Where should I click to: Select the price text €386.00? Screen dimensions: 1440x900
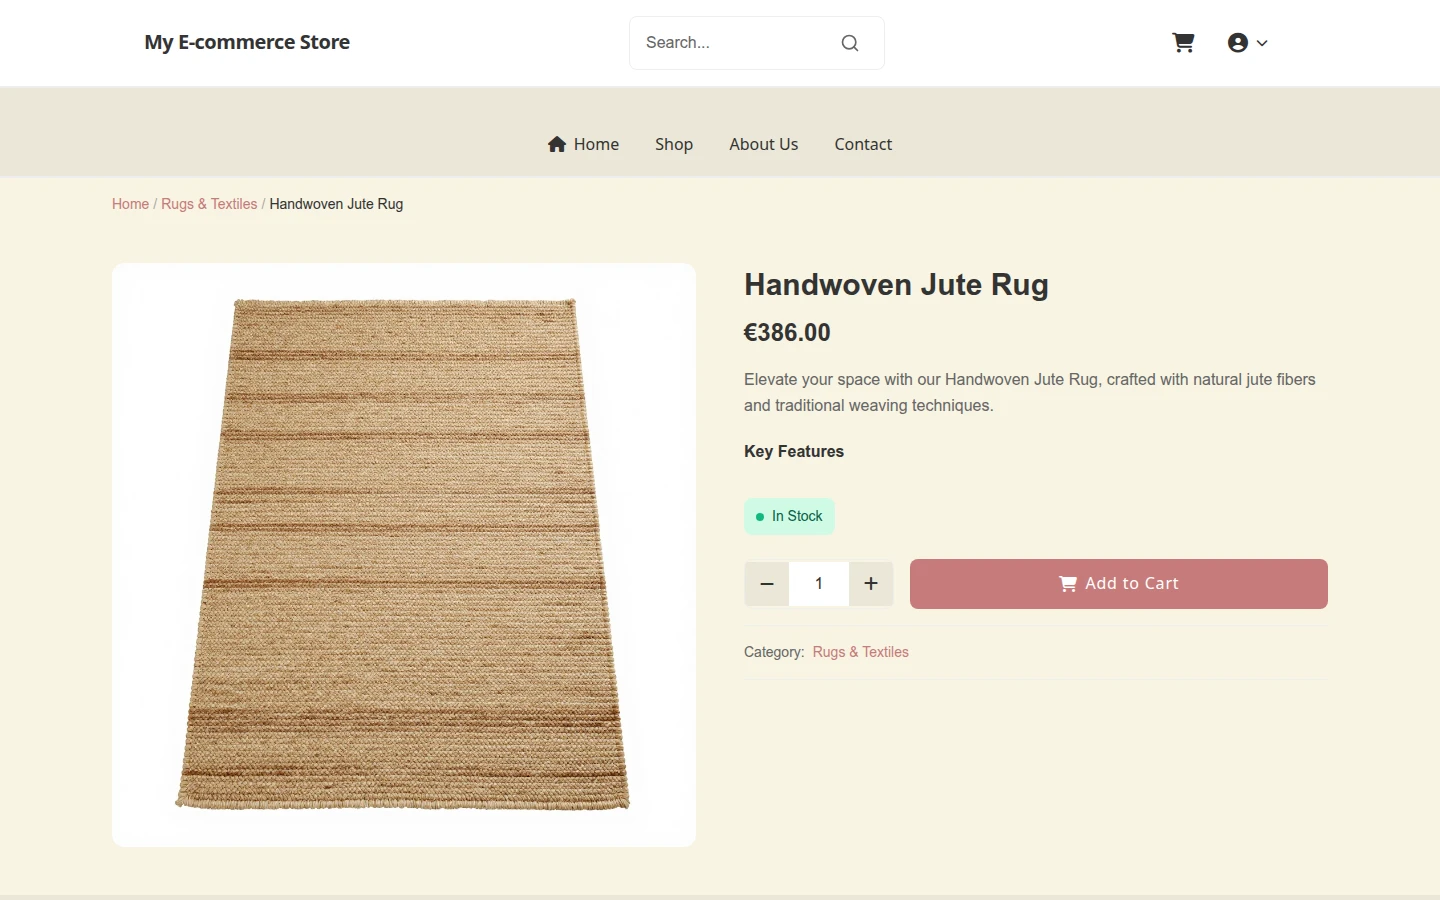click(787, 333)
